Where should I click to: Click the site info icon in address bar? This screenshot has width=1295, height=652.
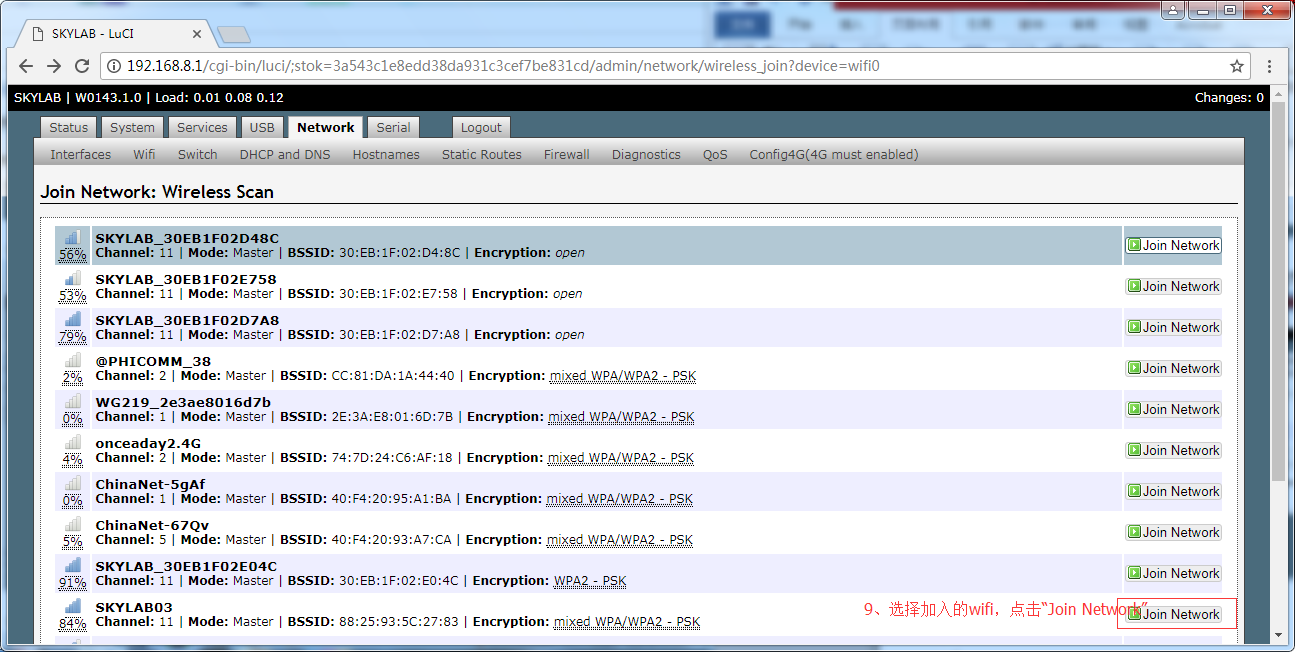[115, 66]
